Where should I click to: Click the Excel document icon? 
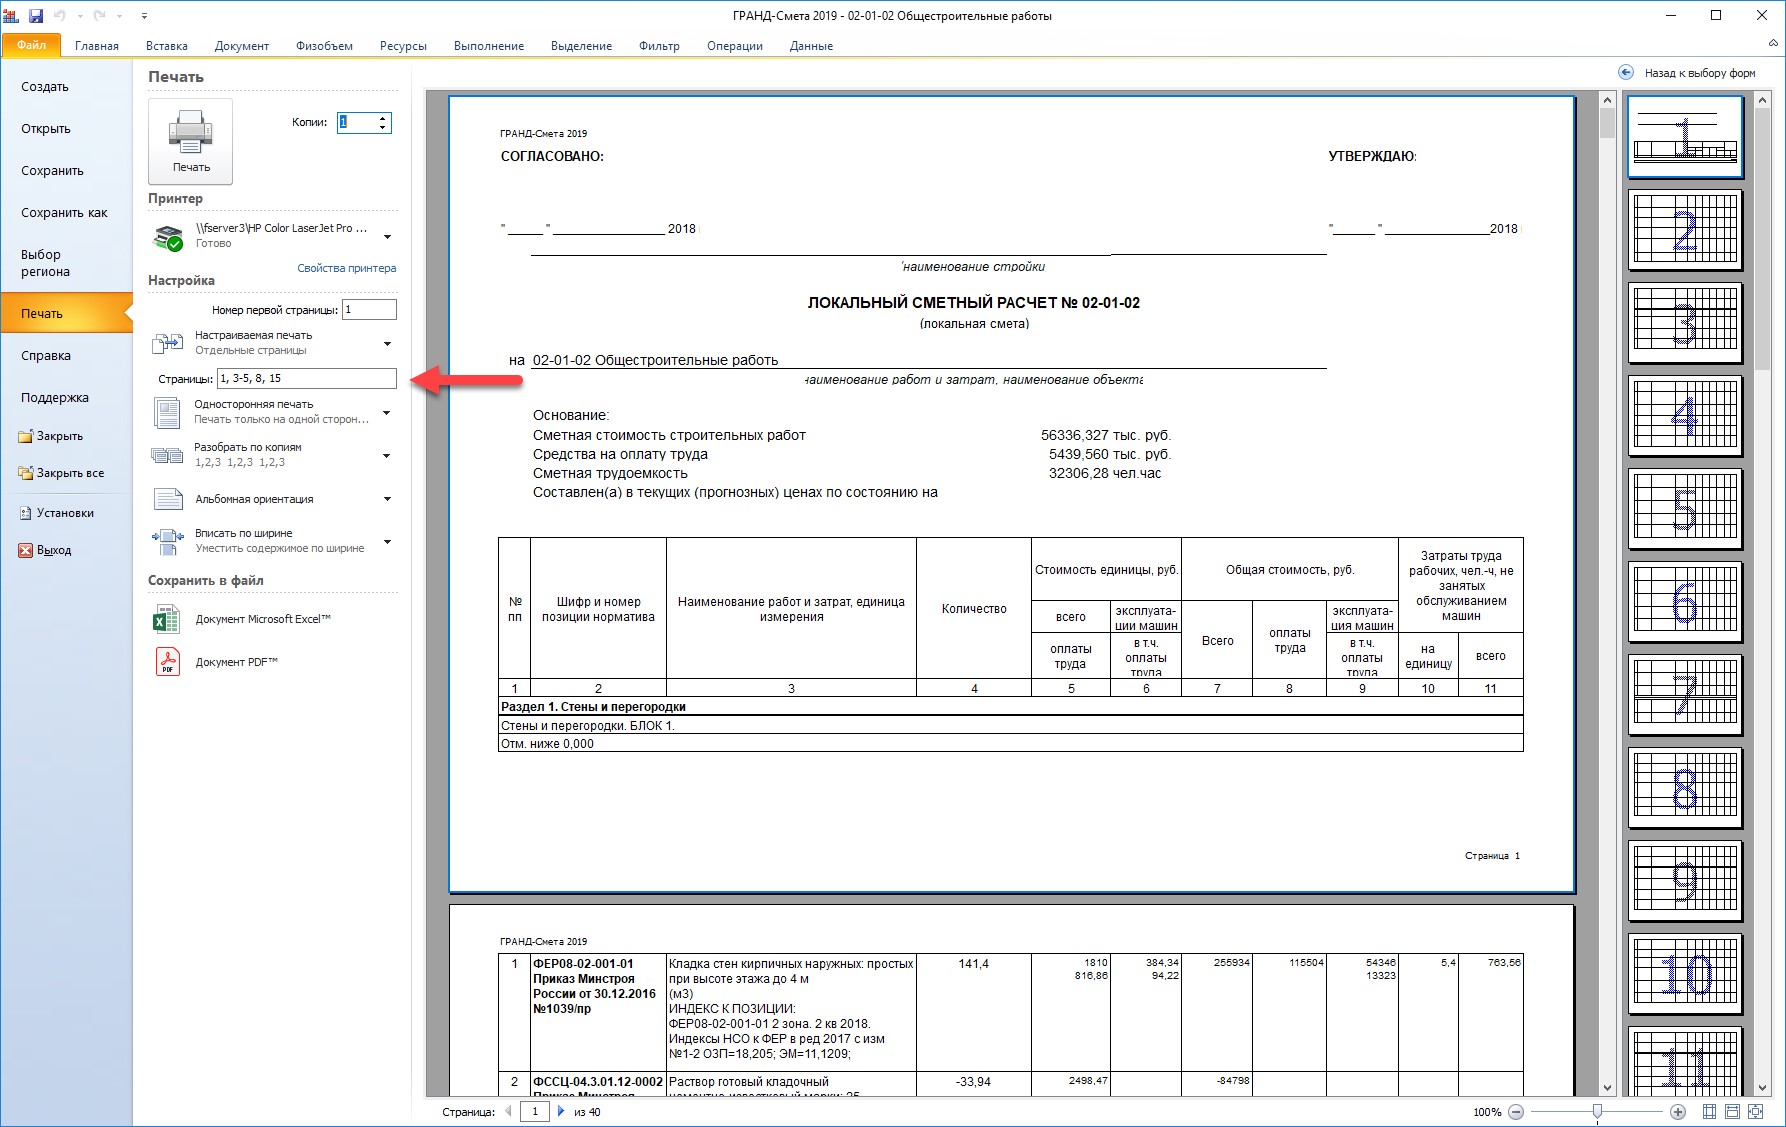click(x=167, y=619)
